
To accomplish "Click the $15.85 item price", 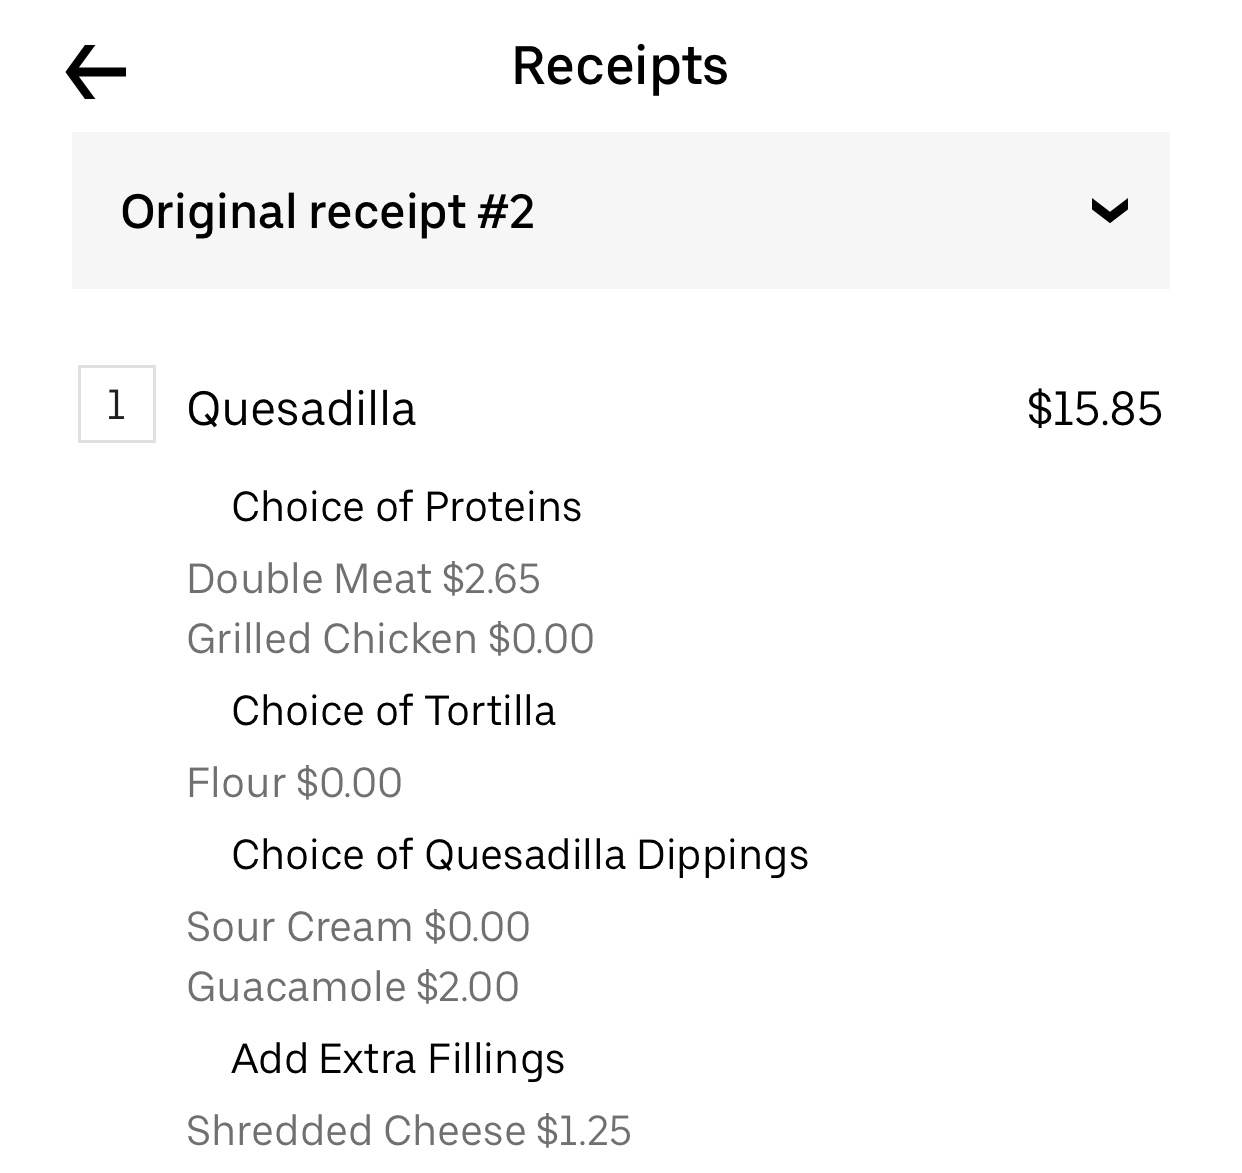I will [1094, 409].
